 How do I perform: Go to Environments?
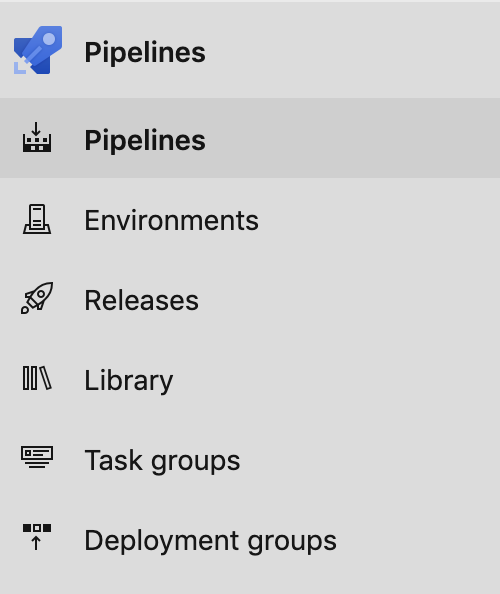point(250,220)
